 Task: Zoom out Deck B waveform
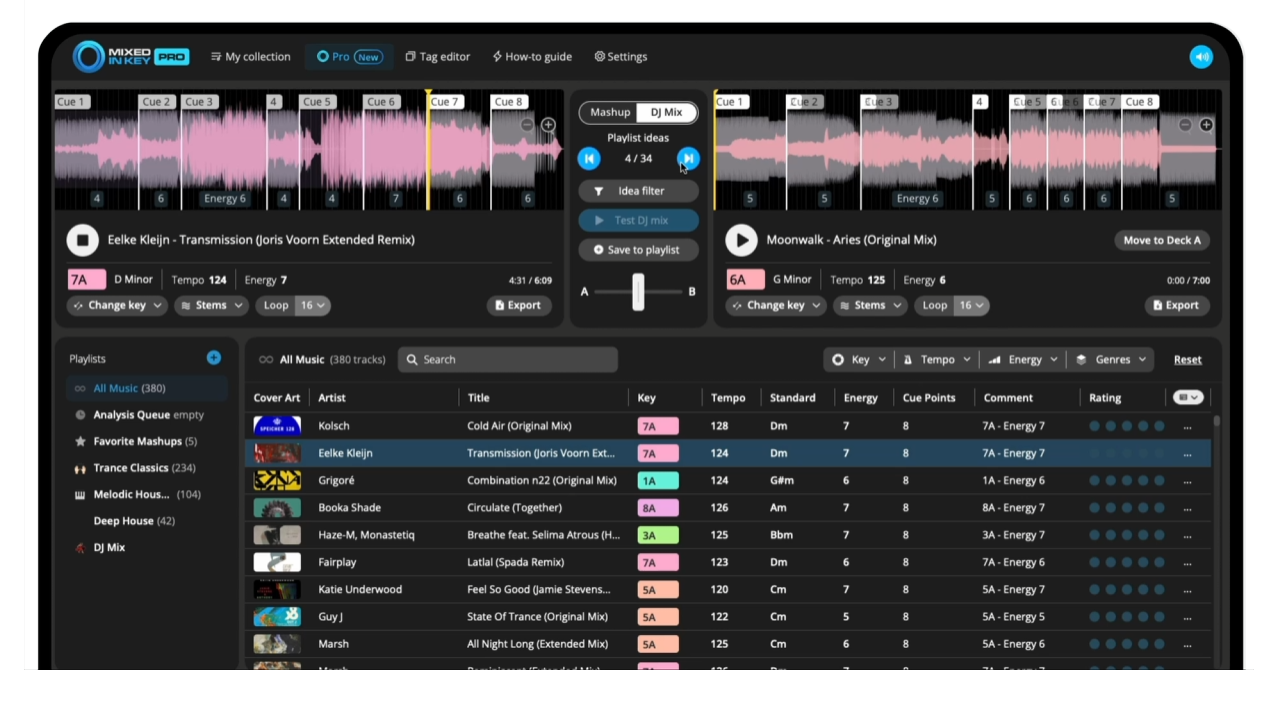point(1185,125)
